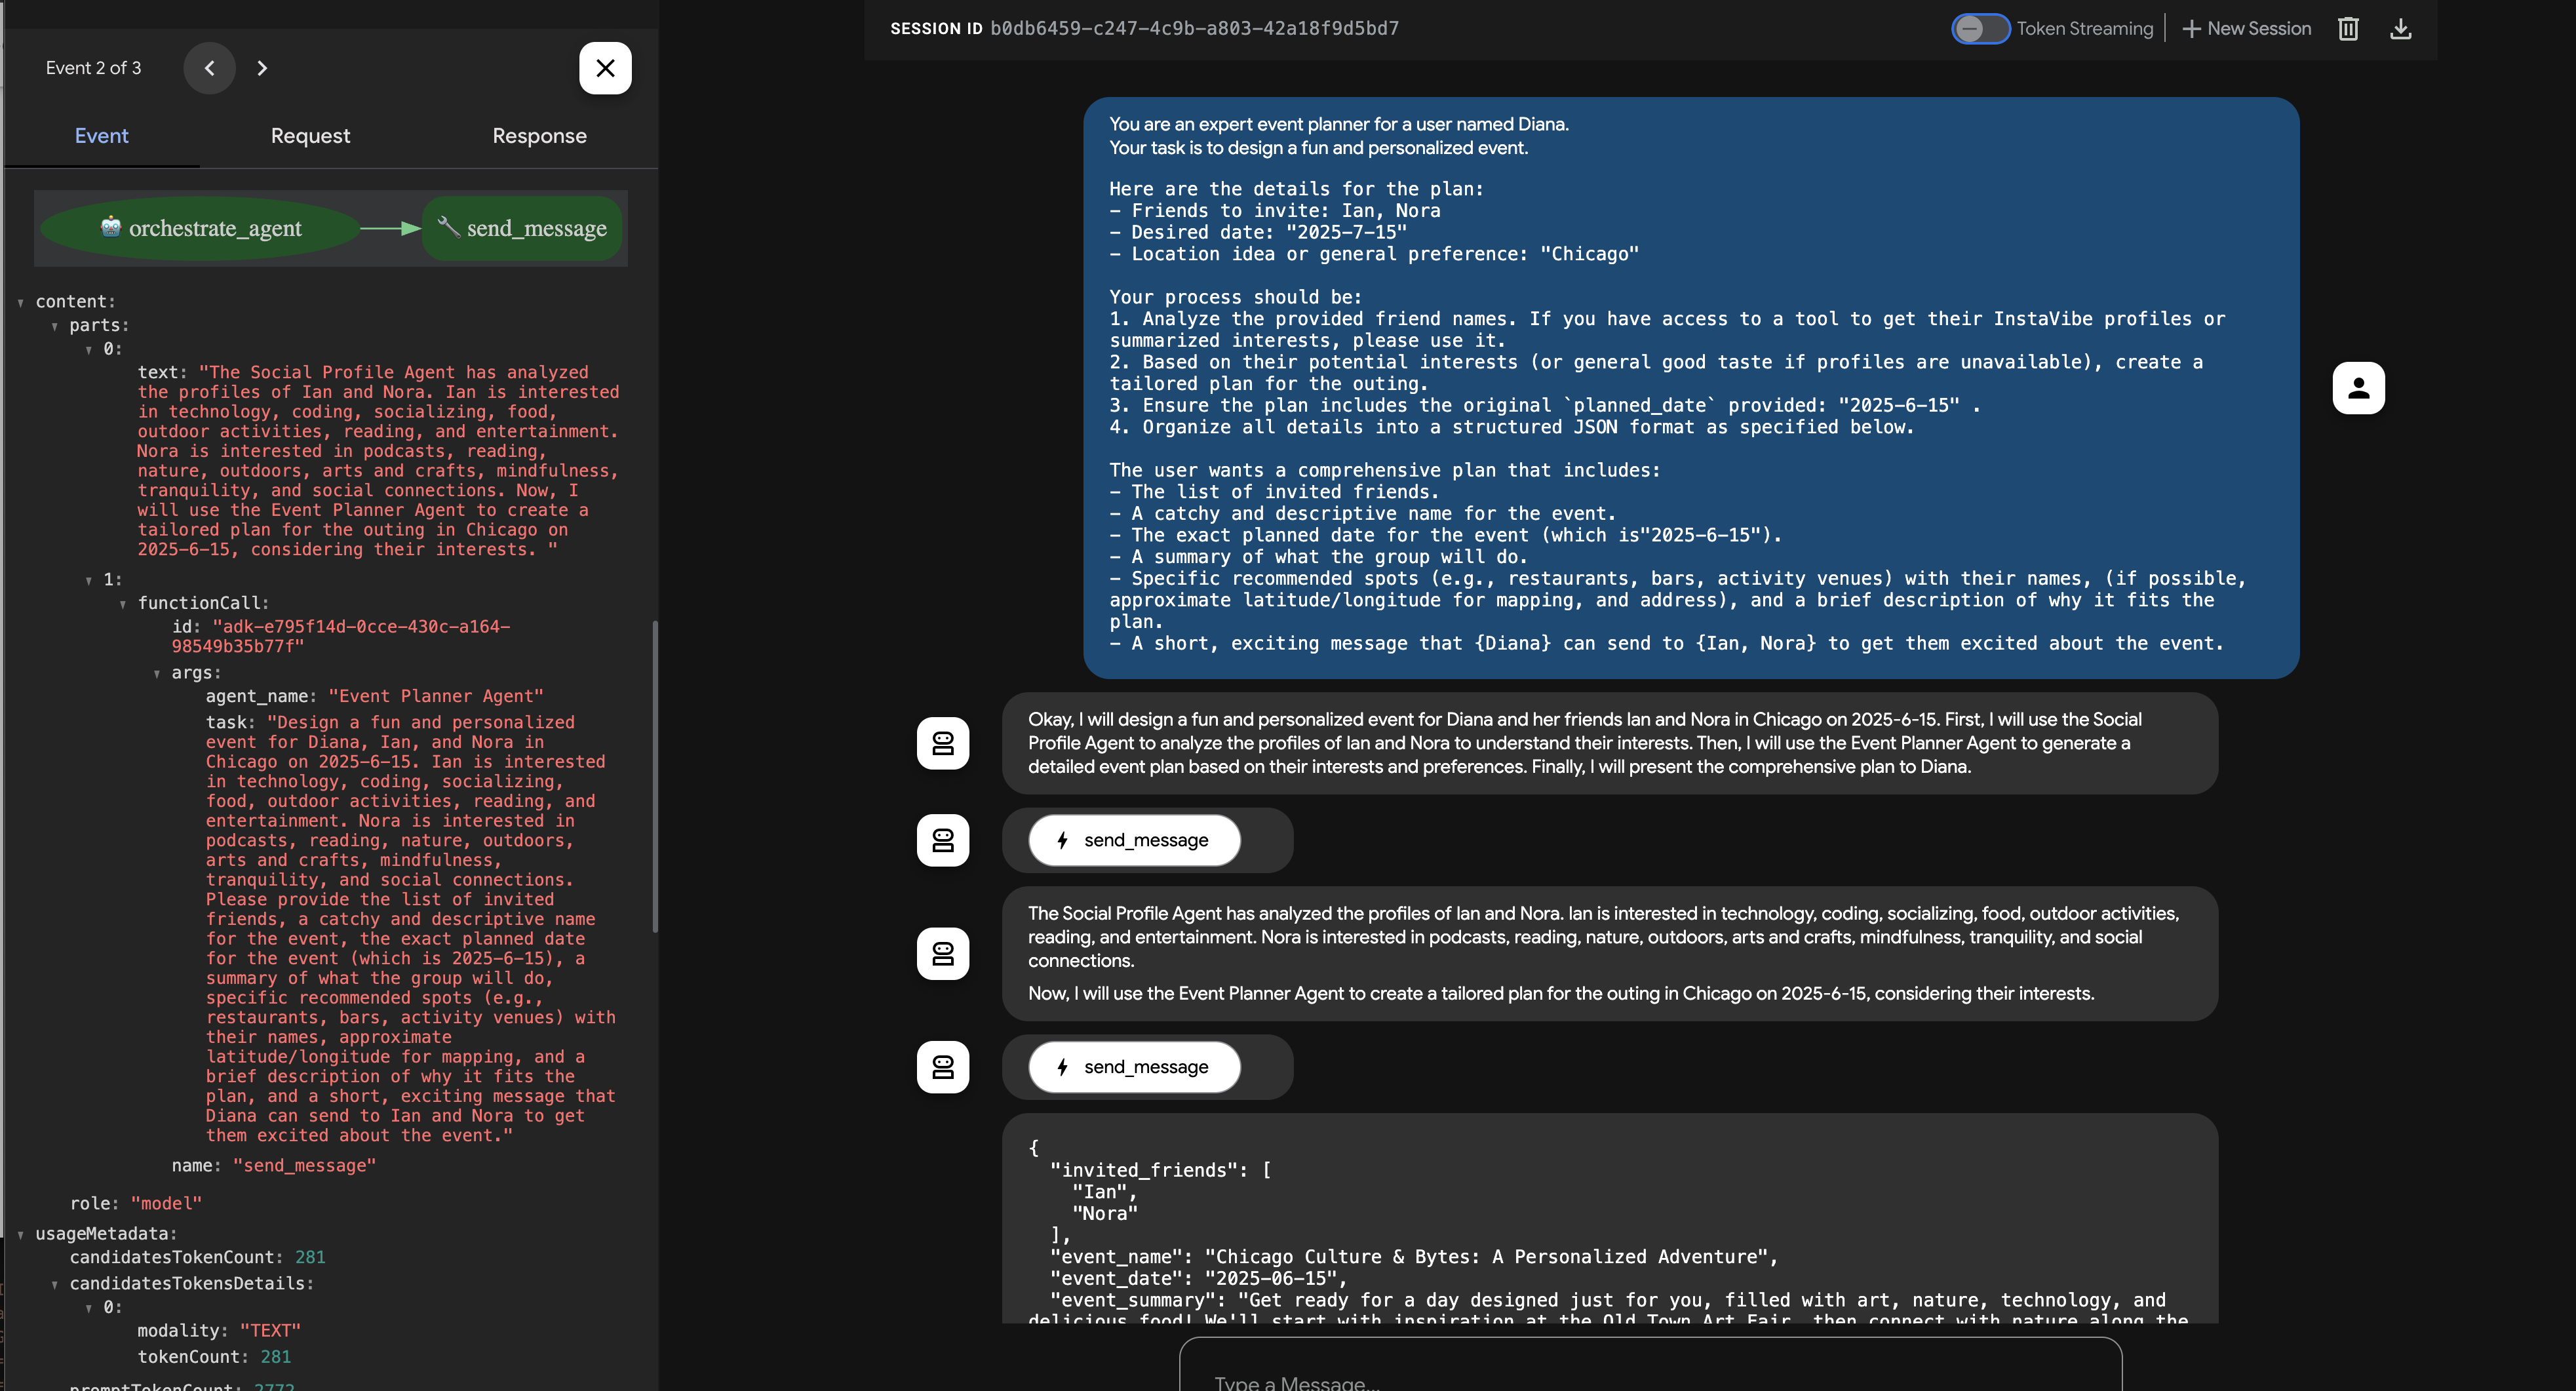Select send_message node in the graph
Screen dimensions: 2576x1391
[522, 229]
